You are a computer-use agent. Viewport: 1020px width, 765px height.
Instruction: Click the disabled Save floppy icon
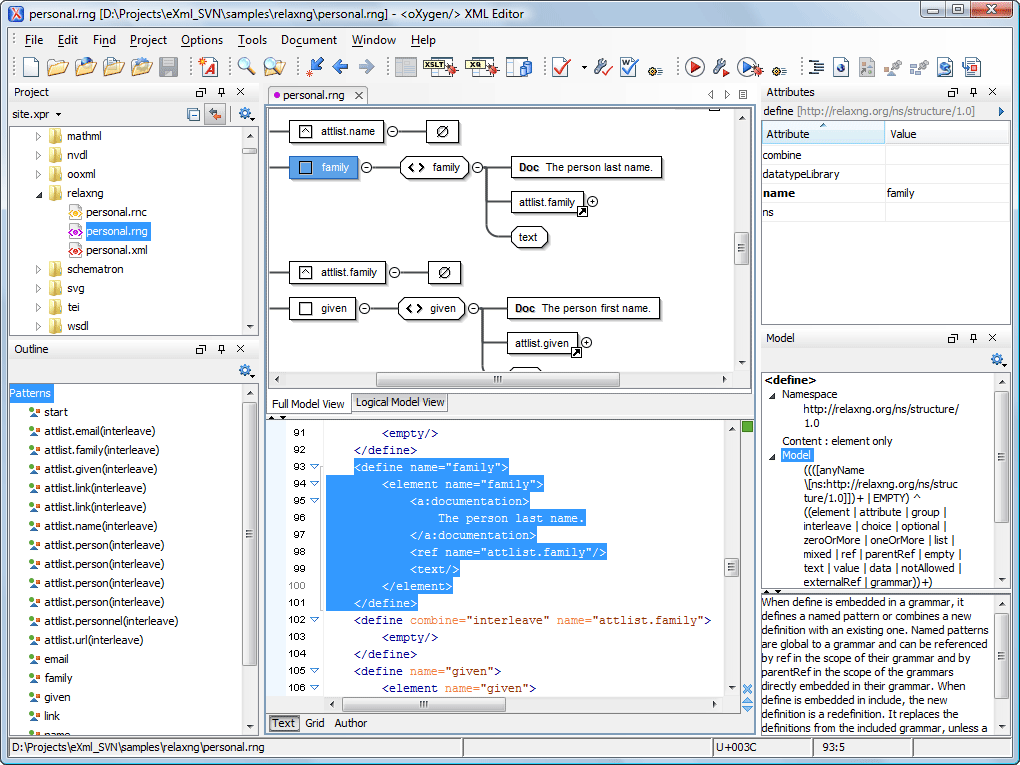[168, 67]
